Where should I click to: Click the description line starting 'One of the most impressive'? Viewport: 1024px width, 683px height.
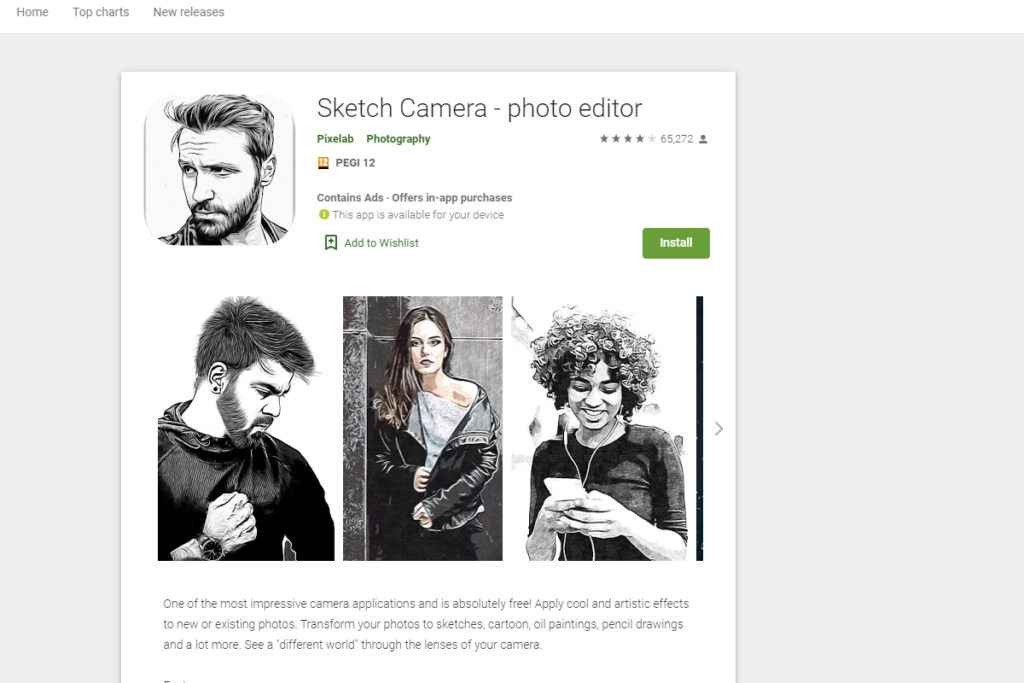pos(426,603)
